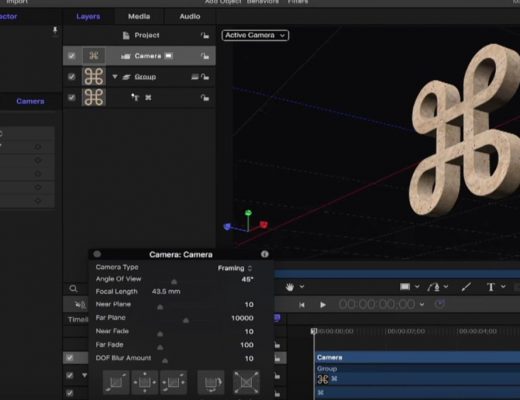Click the camera icon beside the Camera layer name
This screenshot has width=520, height=400.
[x=126, y=56]
